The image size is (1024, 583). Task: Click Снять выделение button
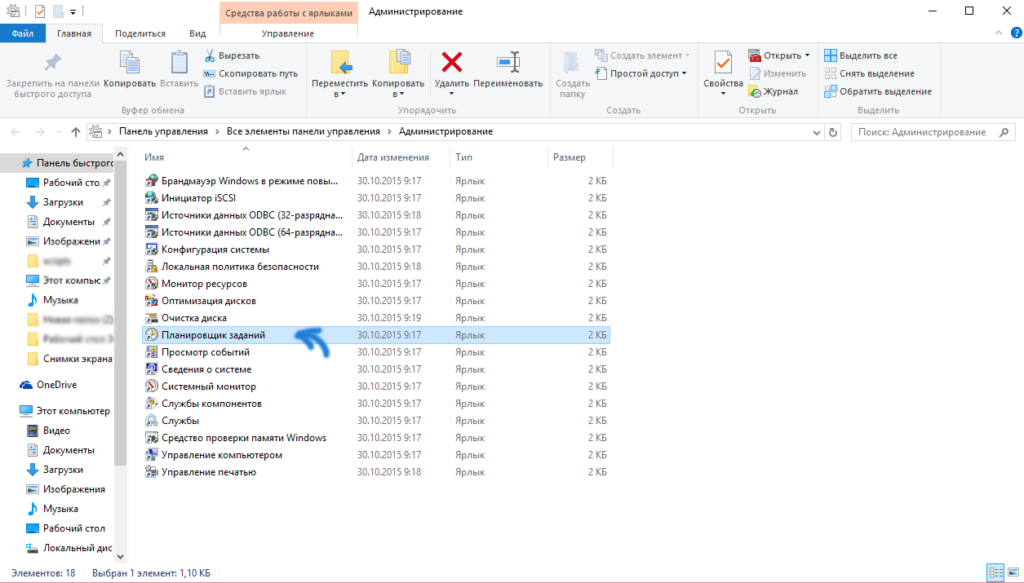[x=869, y=73]
